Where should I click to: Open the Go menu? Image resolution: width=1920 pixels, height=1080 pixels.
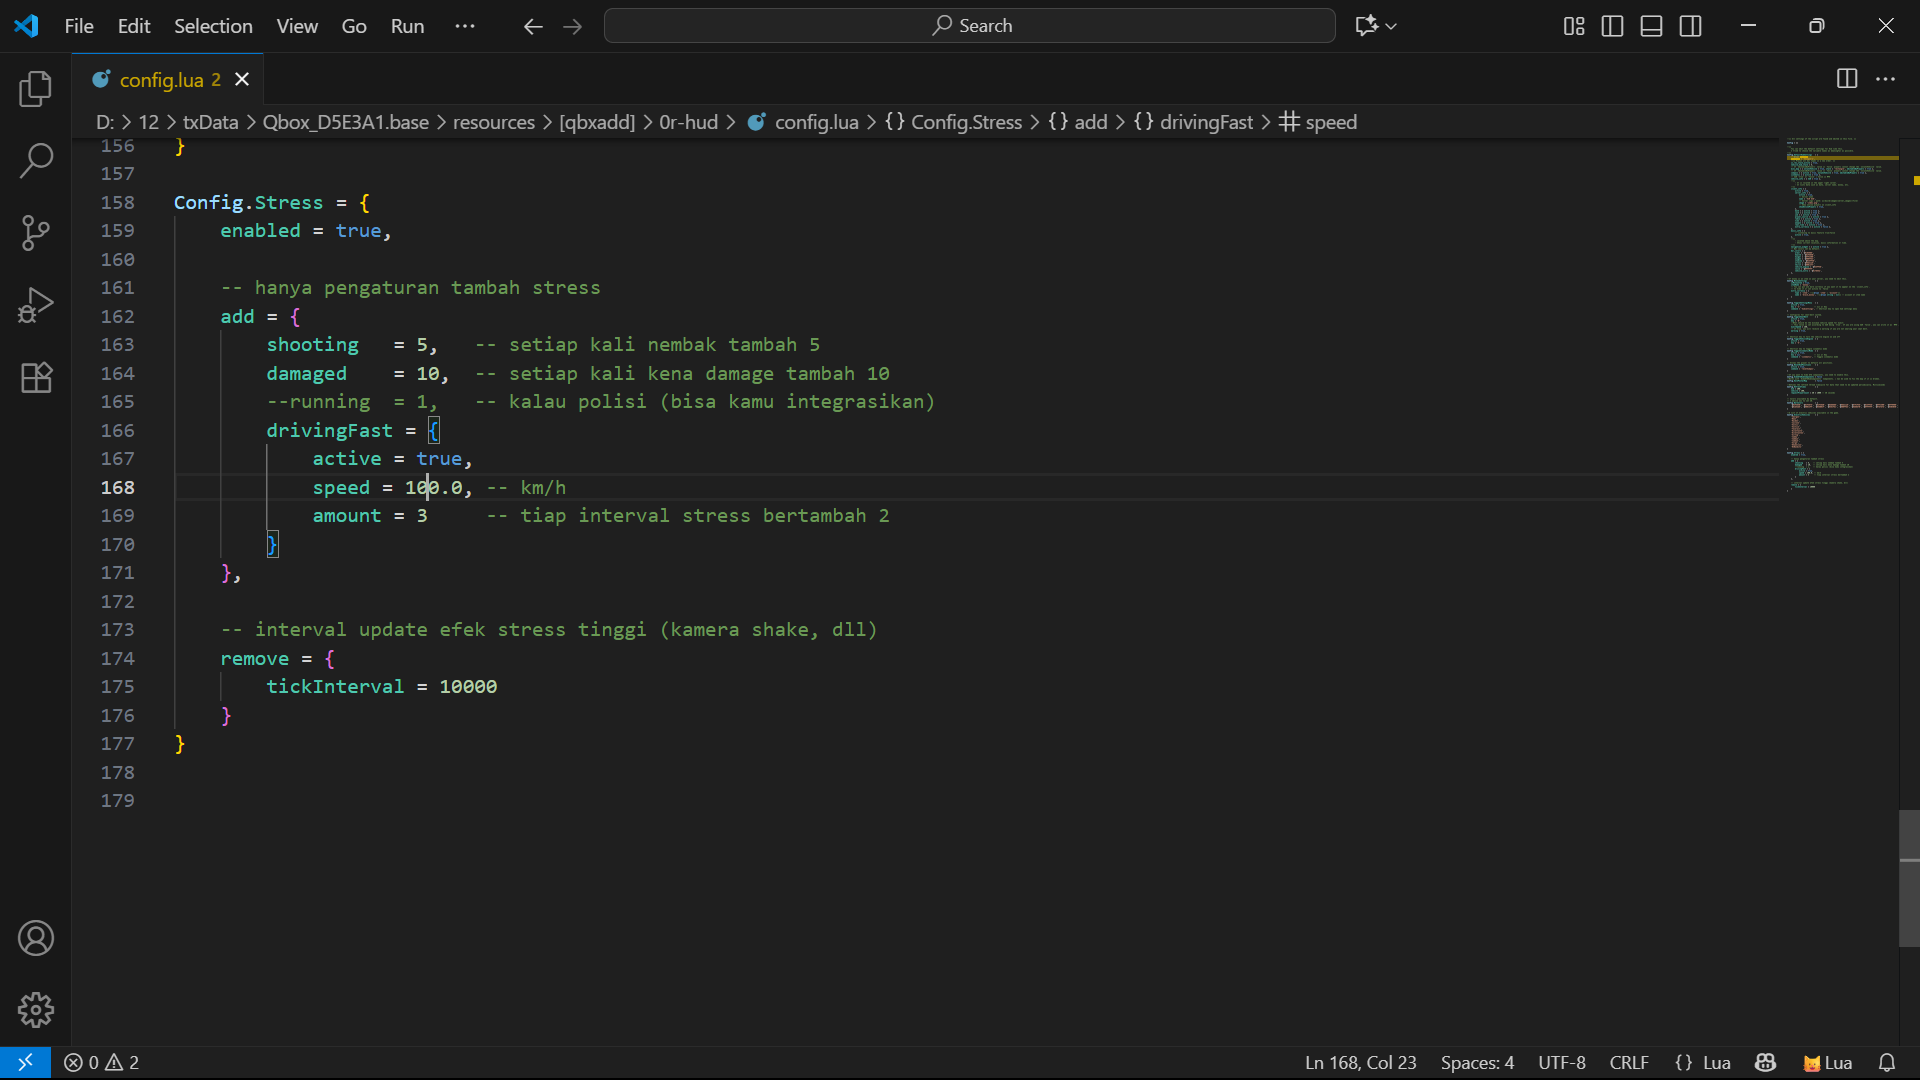click(354, 26)
